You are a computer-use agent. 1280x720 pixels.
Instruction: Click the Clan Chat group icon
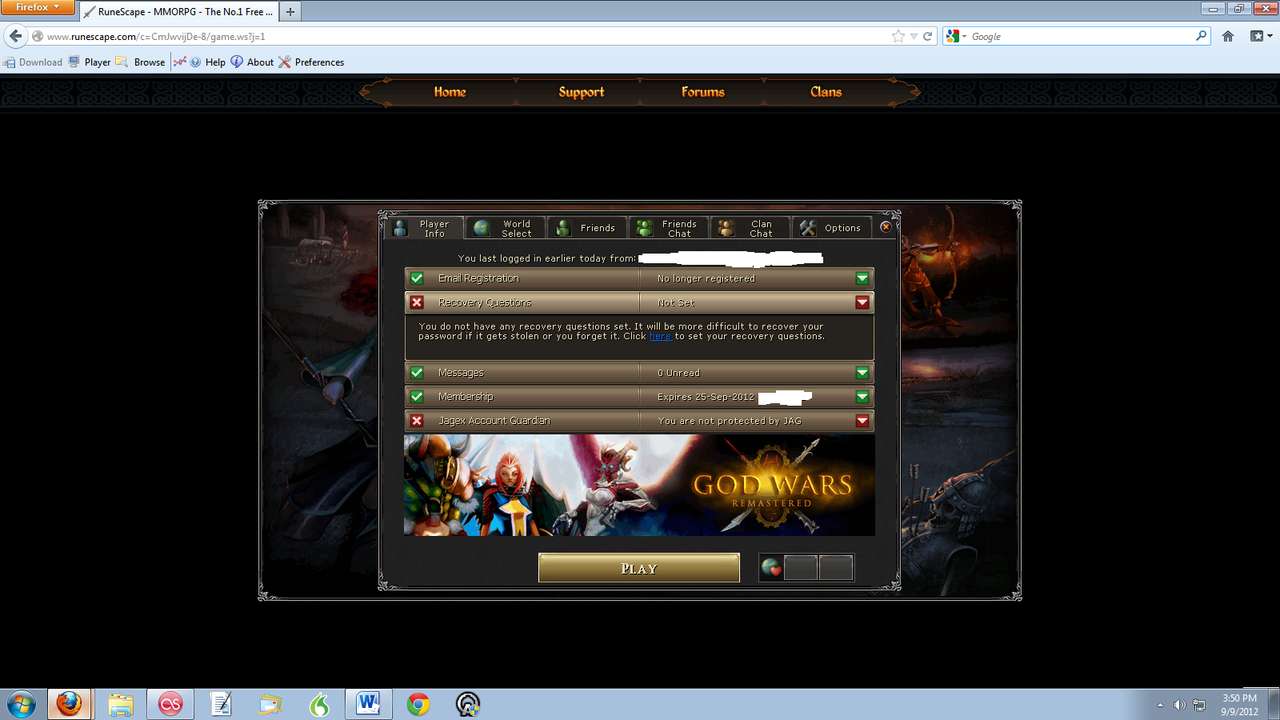(726, 228)
